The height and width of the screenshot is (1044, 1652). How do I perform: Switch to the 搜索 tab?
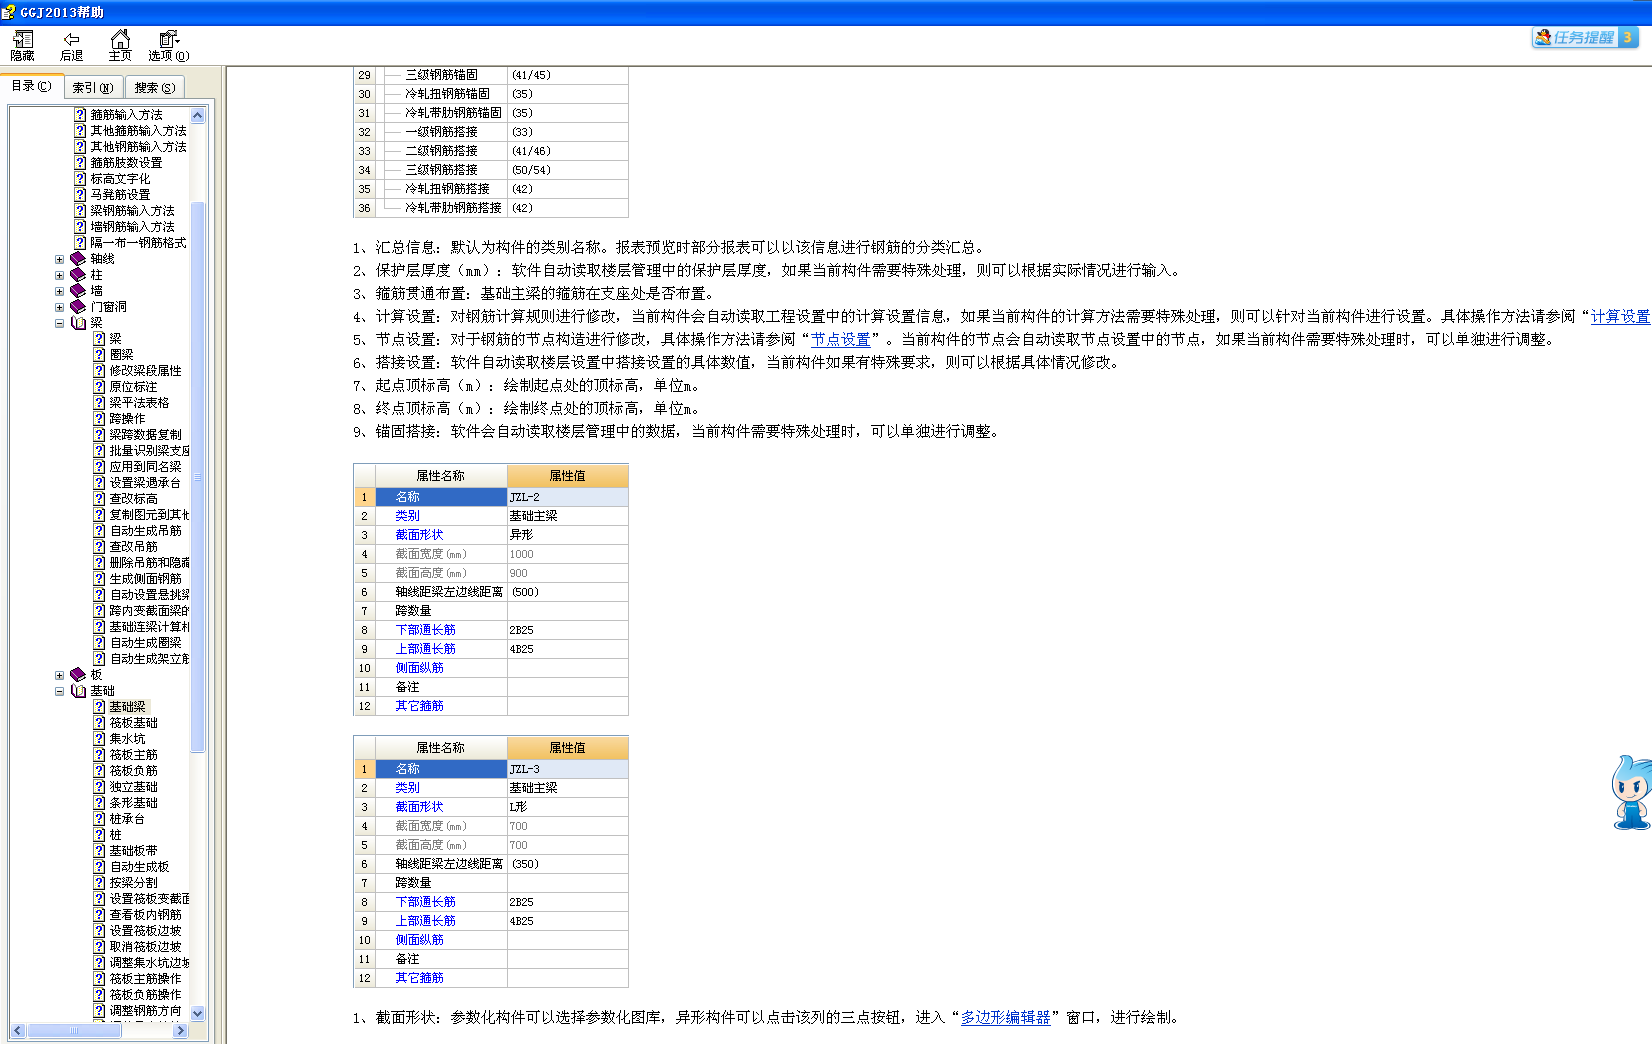155,88
